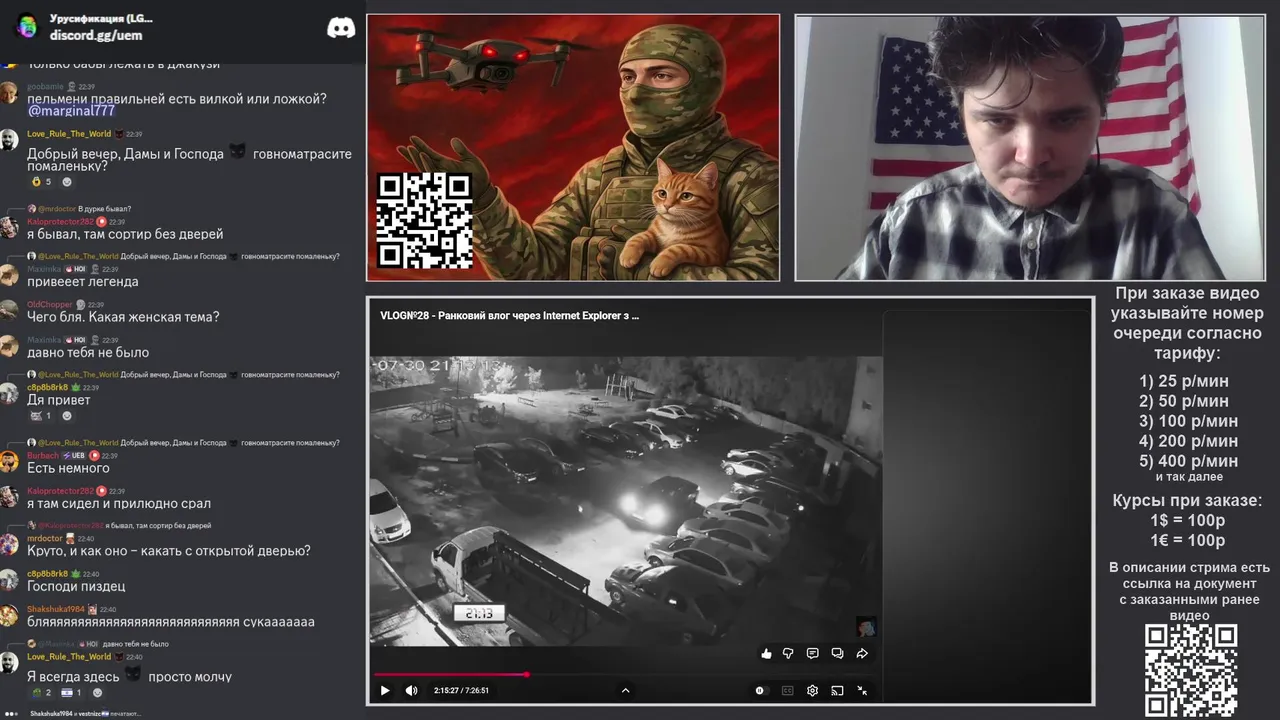Cast video to another screen
The width and height of the screenshot is (1280, 720).
tap(837, 690)
